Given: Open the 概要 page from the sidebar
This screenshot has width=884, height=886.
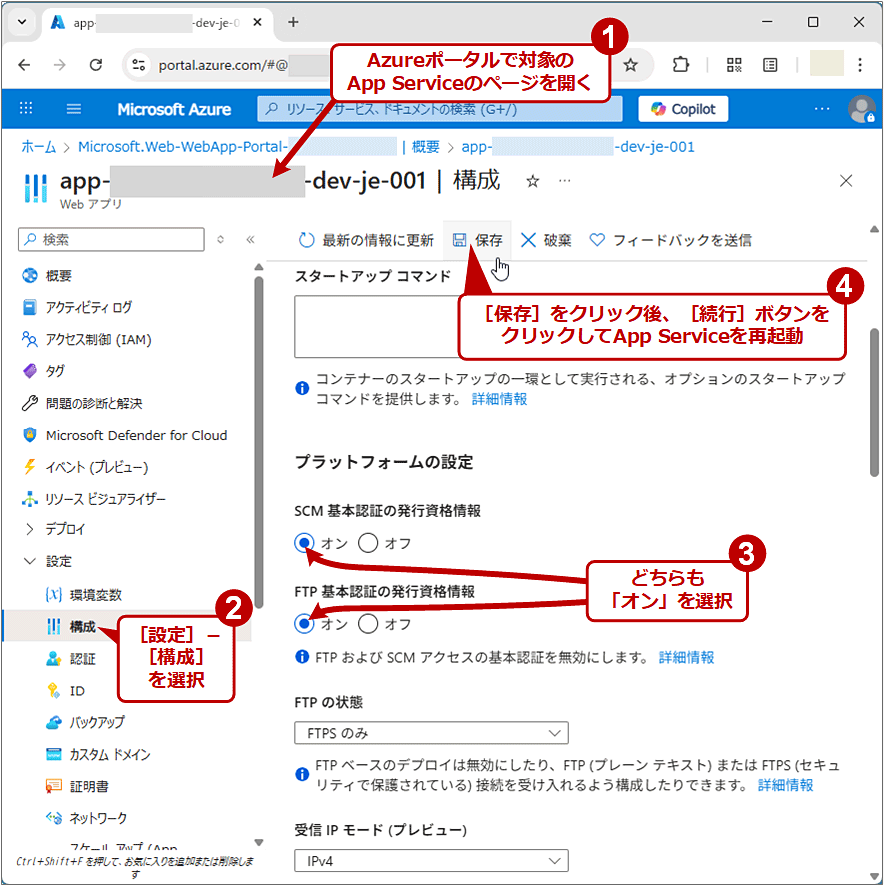Looking at the screenshot, I should [57, 275].
